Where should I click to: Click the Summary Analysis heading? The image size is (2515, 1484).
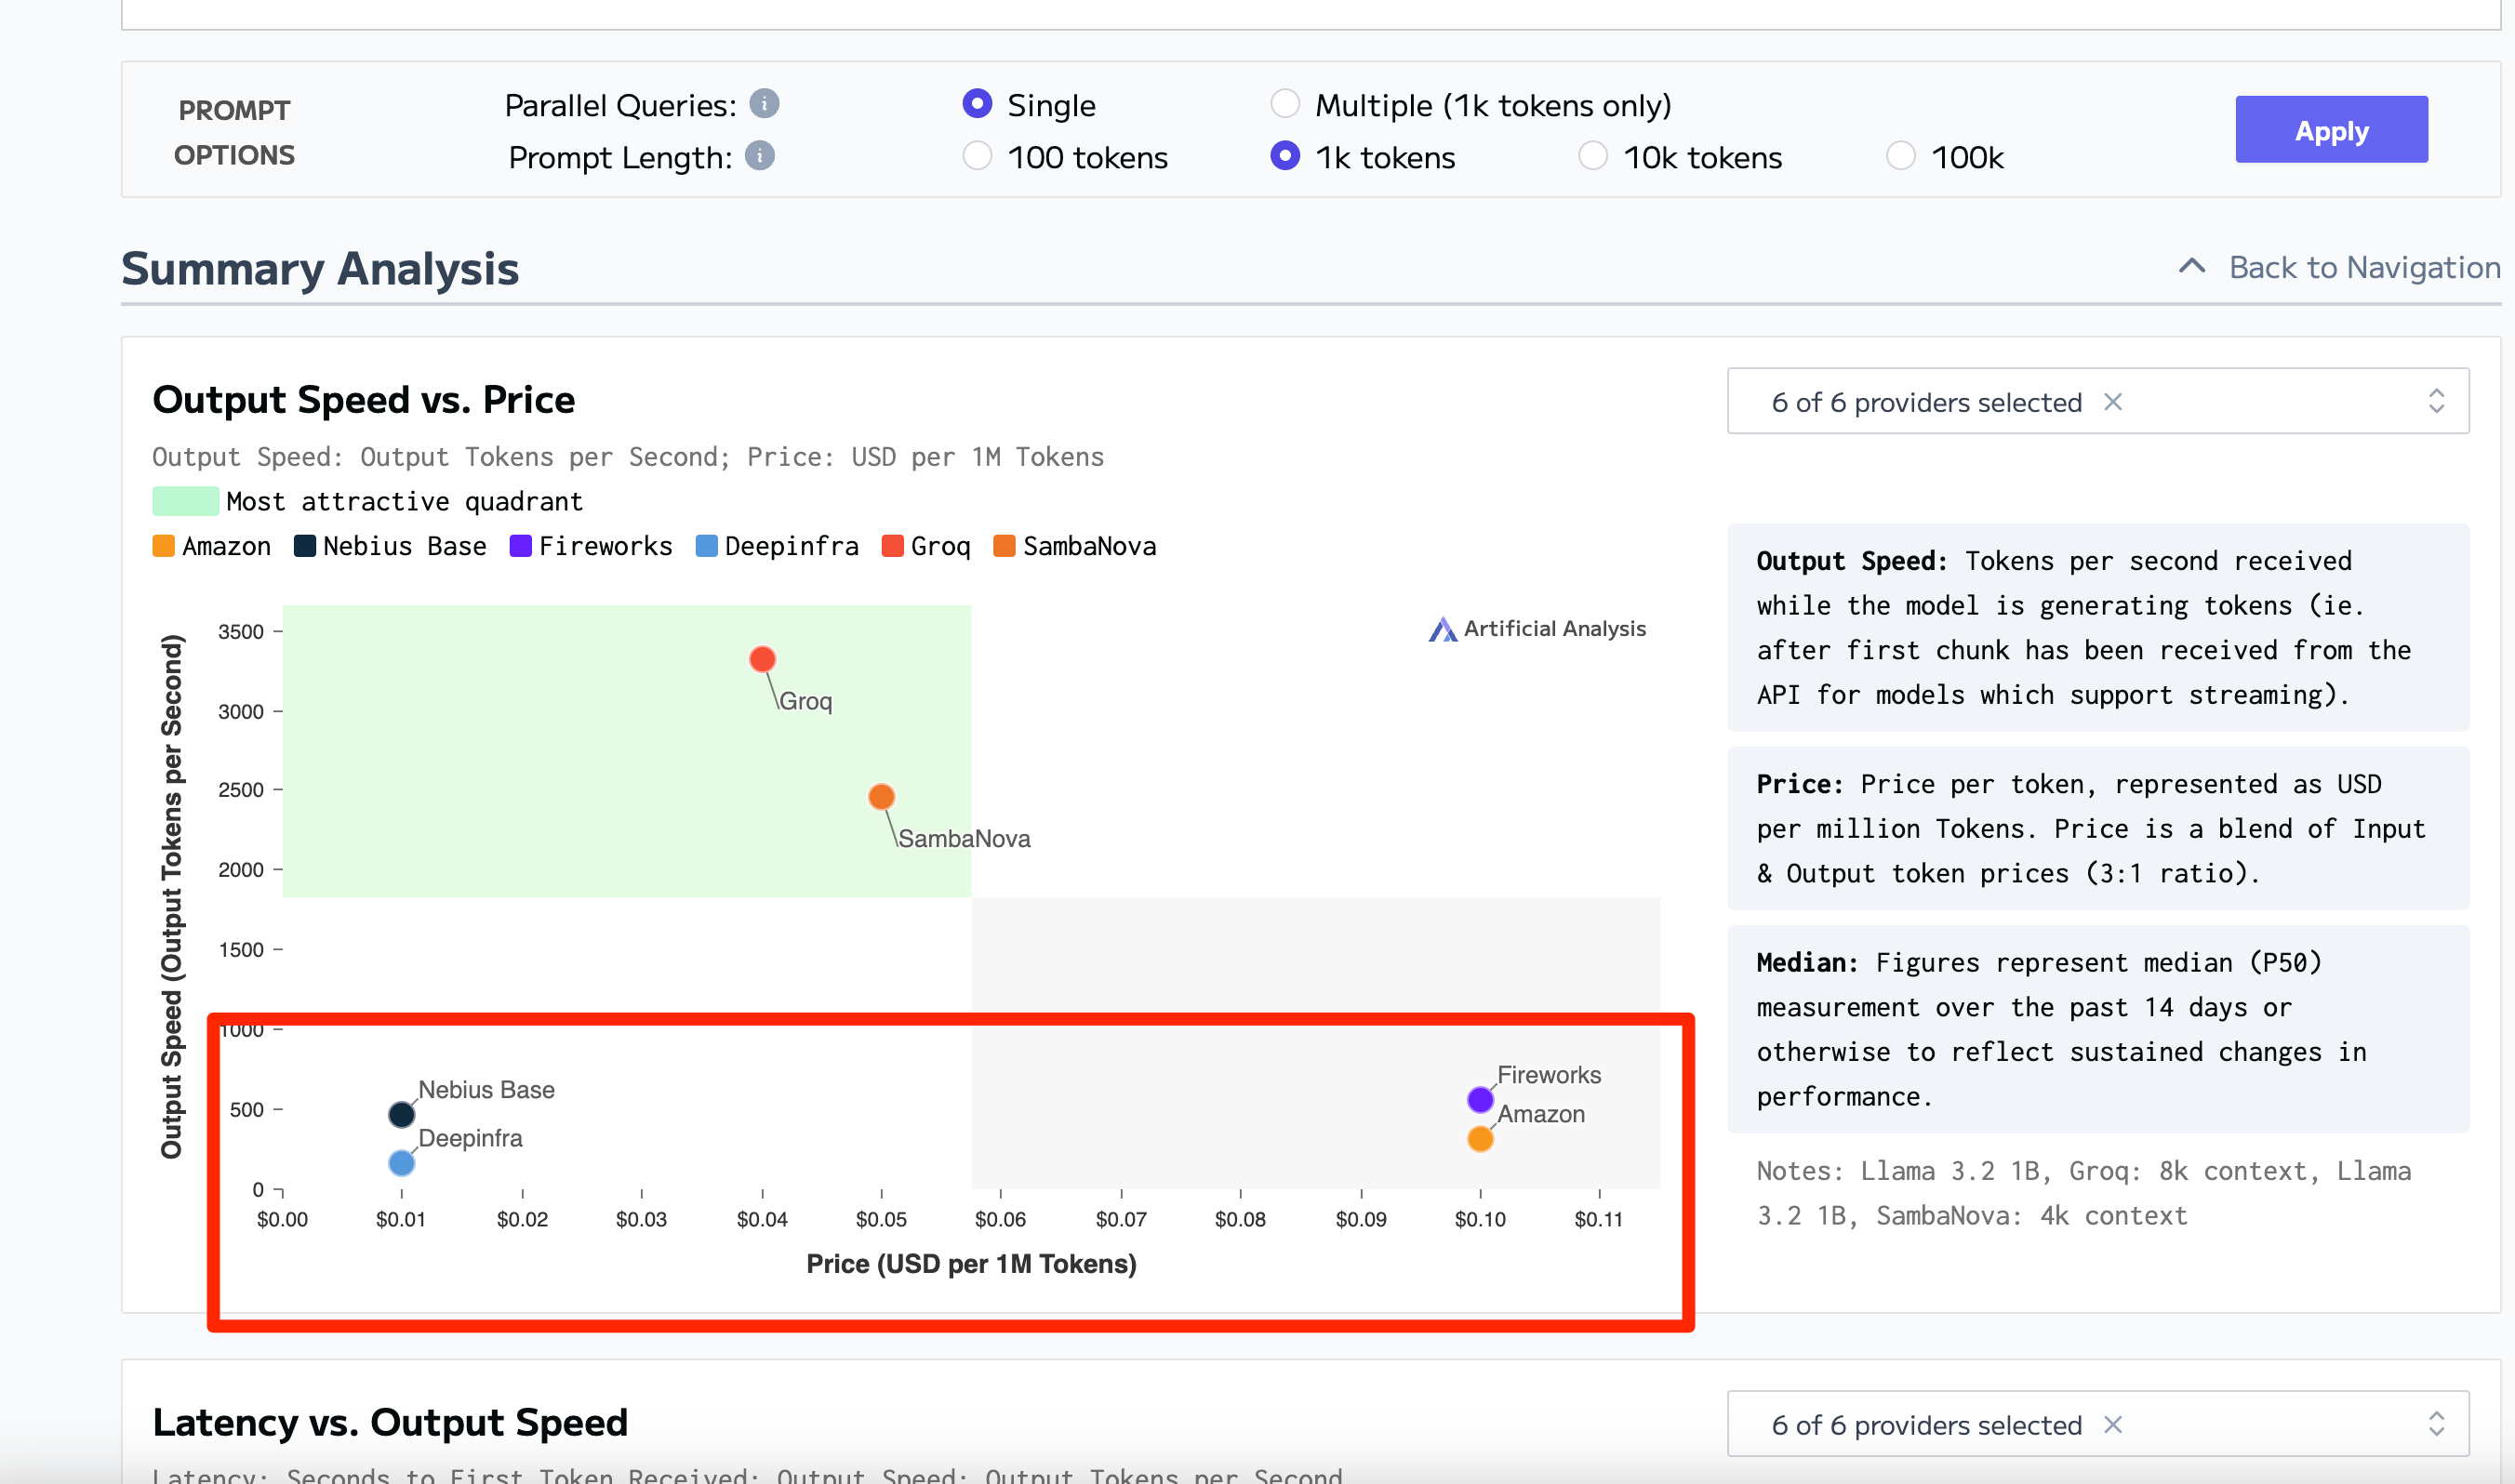320,269
